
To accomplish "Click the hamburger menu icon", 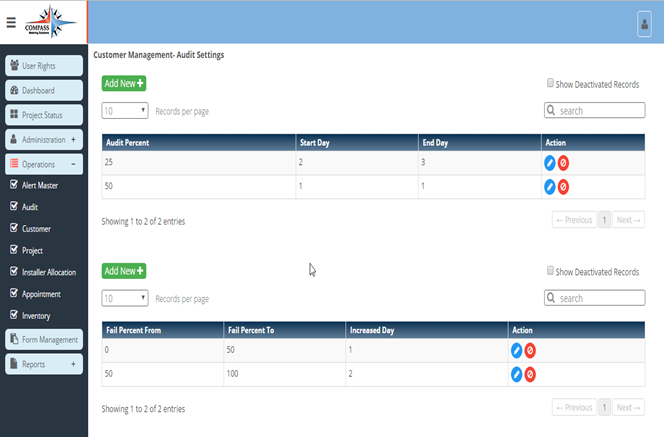I will click(x=11, y=23).
